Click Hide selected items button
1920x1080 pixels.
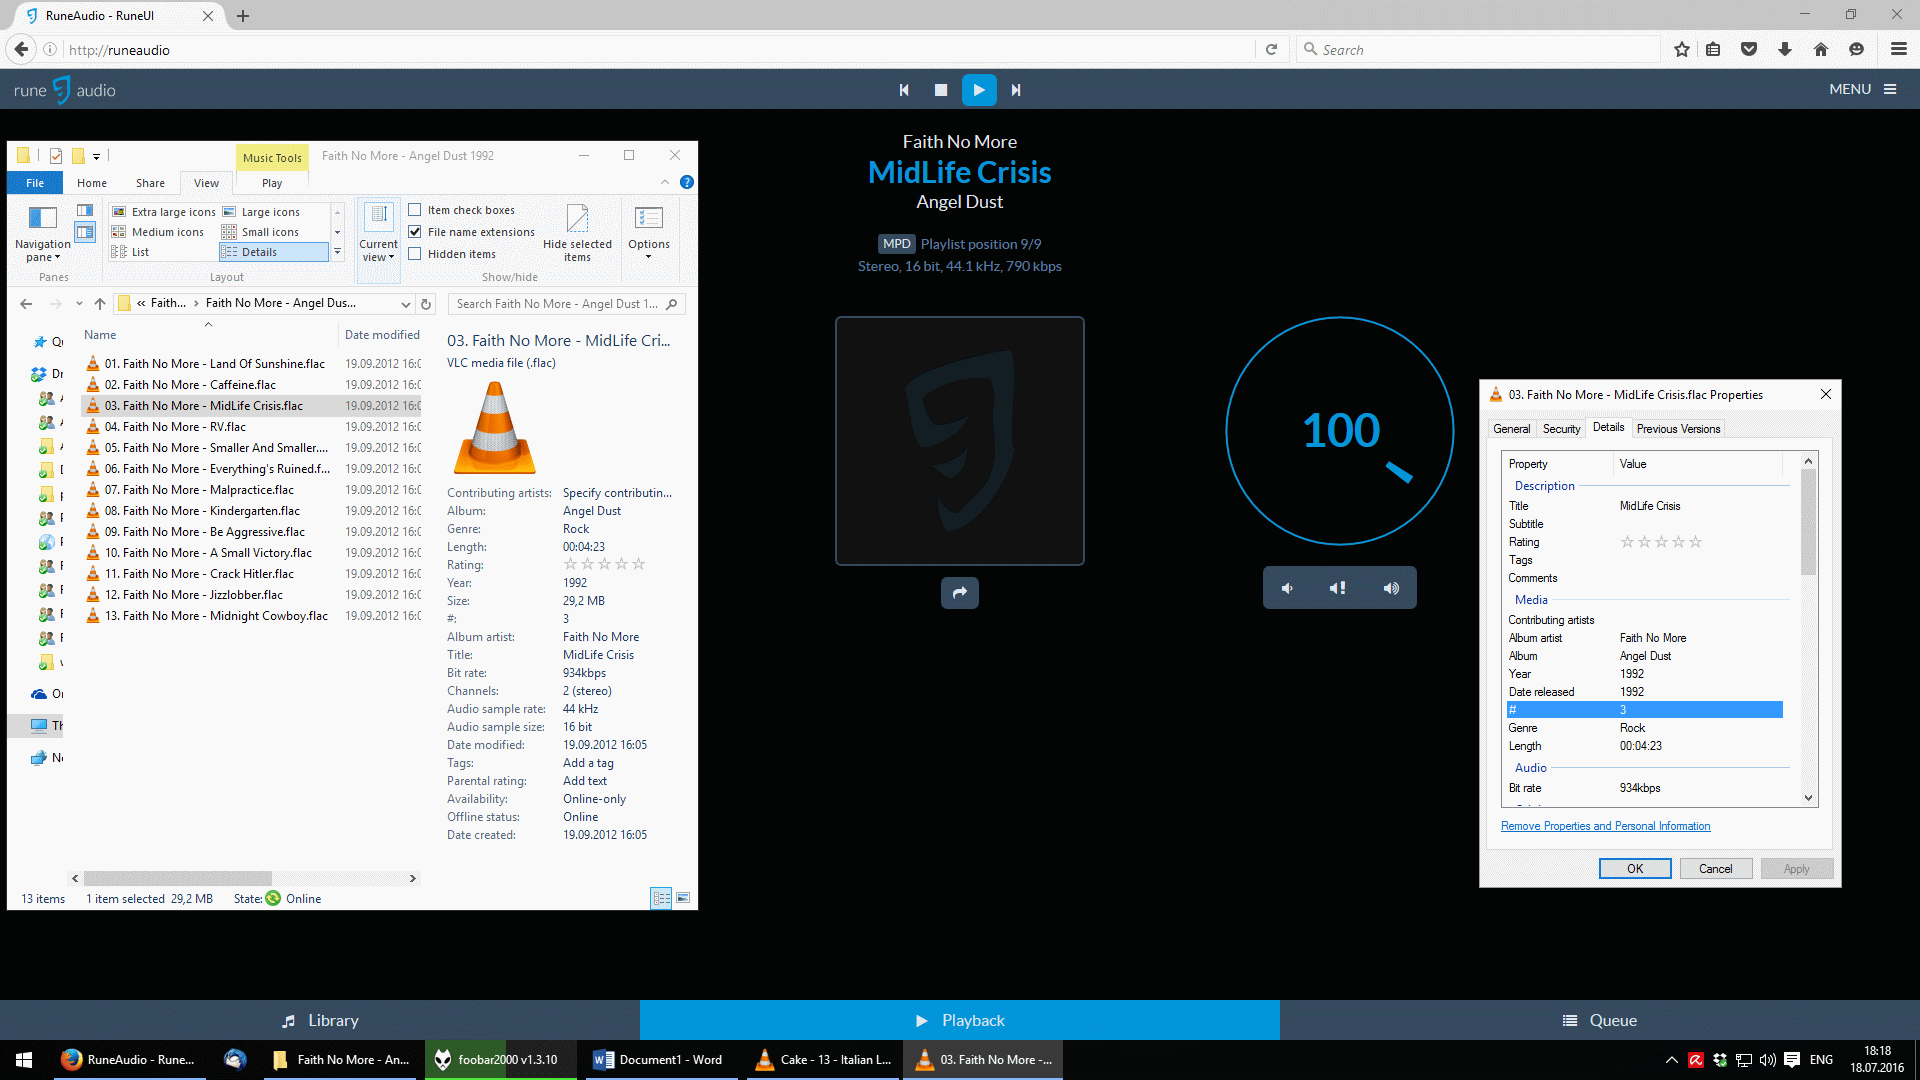click(577, 234)
